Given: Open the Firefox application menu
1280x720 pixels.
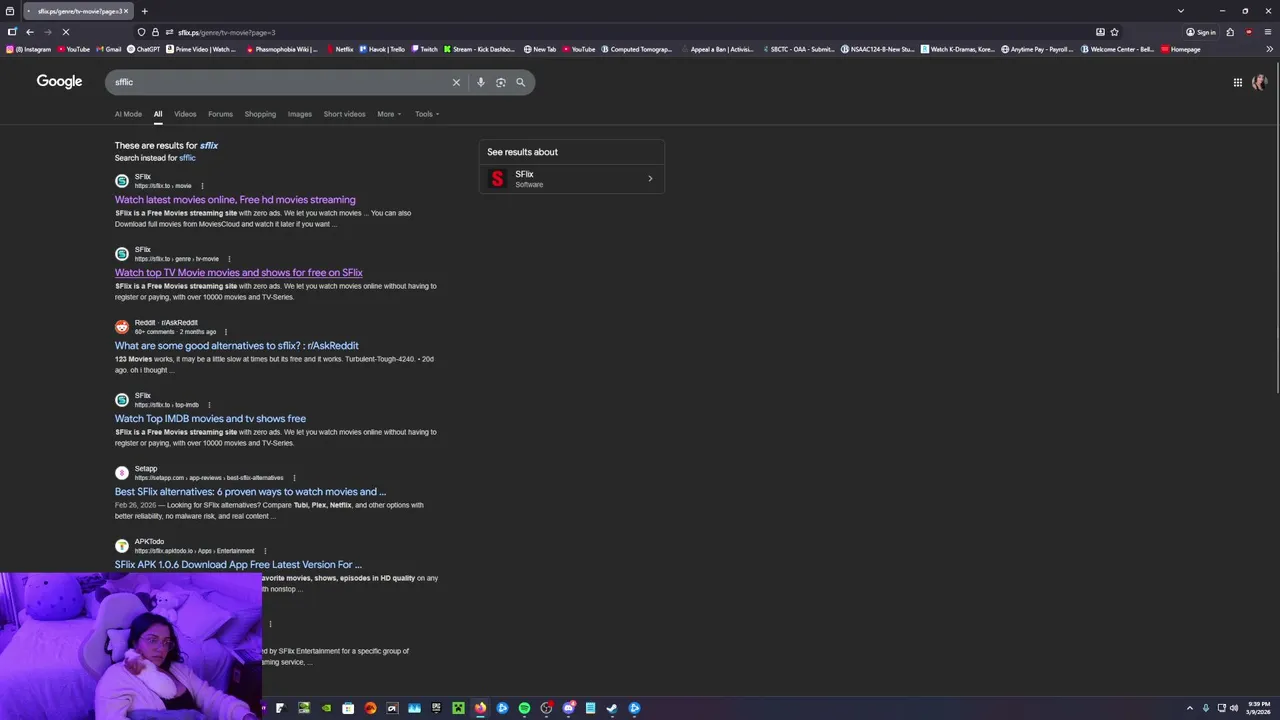Looking at the screenshot, I should tap(1268, 32).
